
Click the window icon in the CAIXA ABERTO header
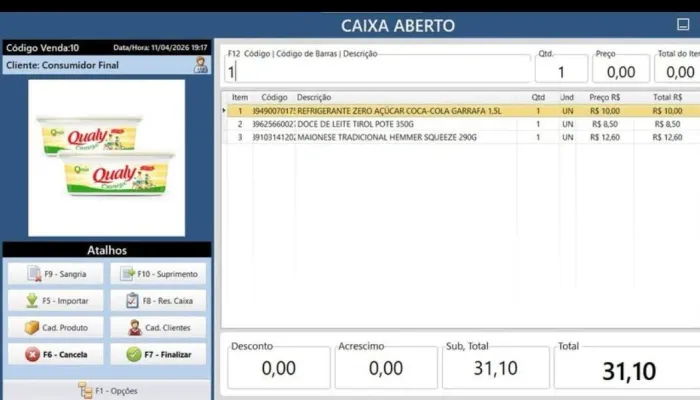683,24
